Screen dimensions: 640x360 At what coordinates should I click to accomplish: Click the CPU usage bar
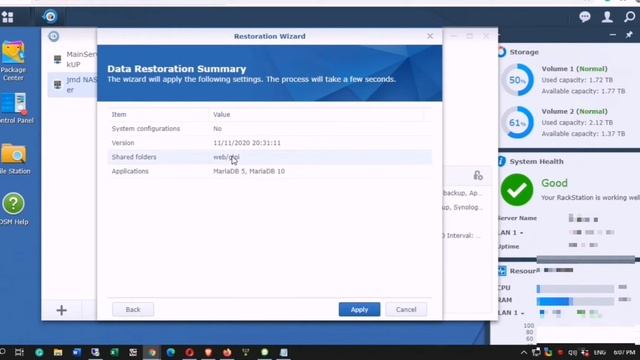575,289
